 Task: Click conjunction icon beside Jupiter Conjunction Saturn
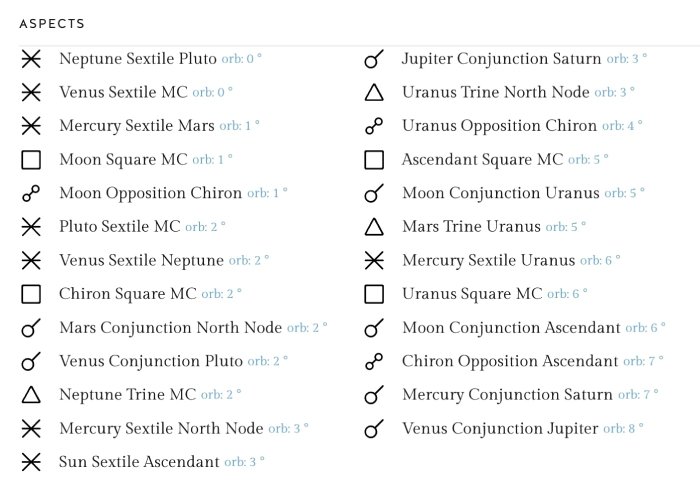373,60
